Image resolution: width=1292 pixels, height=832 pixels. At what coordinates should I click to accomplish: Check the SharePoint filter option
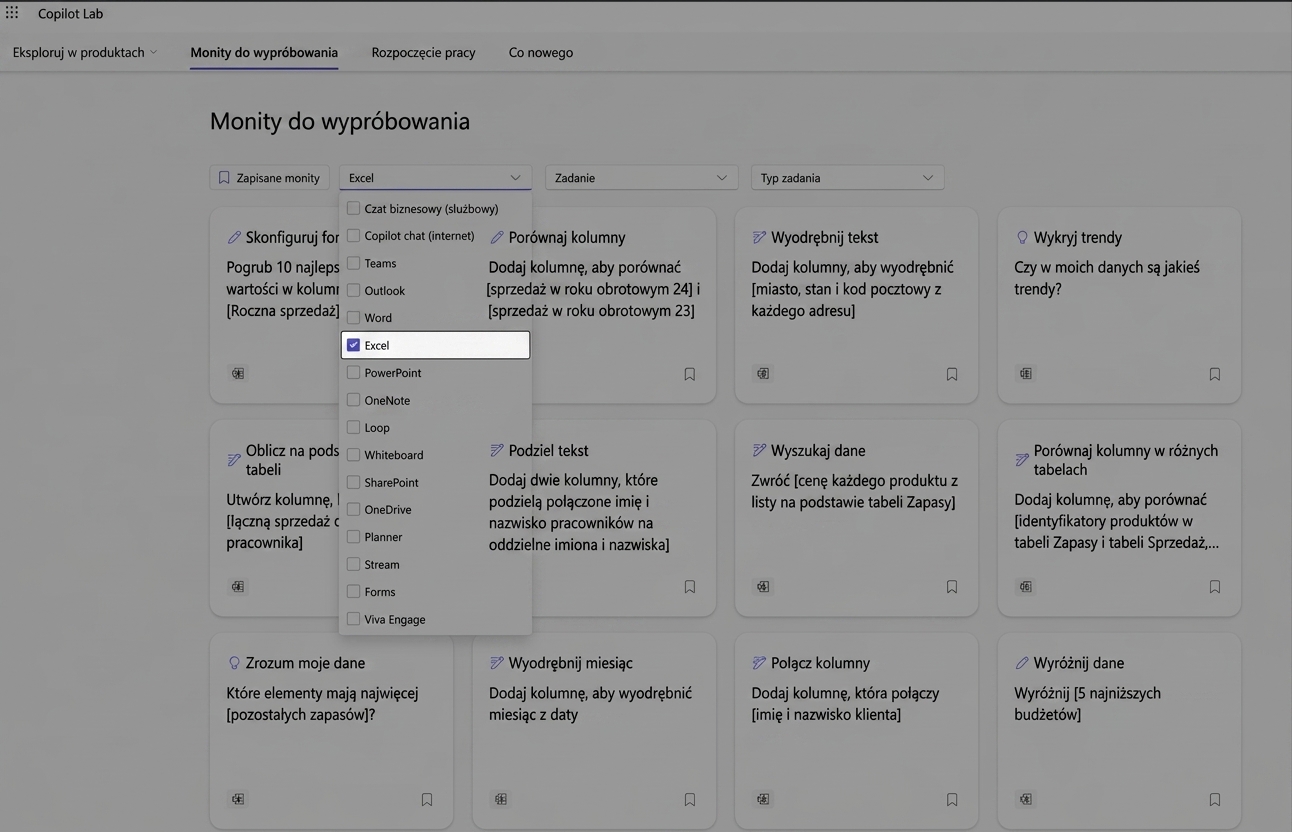click(353, 482)
